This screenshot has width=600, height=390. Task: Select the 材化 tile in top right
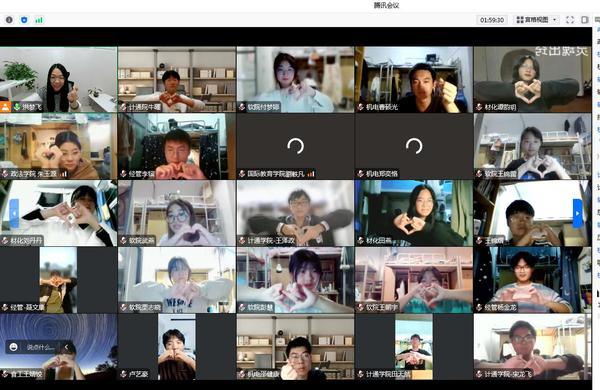tap(533, 79)
